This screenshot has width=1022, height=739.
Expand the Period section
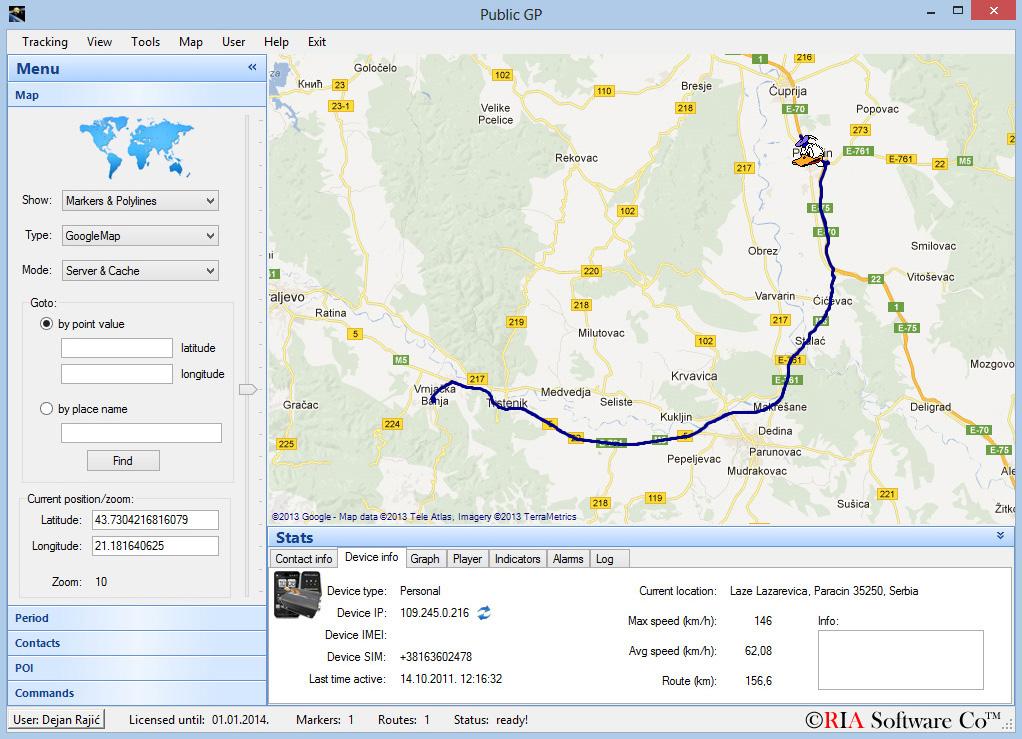(32, 618)
